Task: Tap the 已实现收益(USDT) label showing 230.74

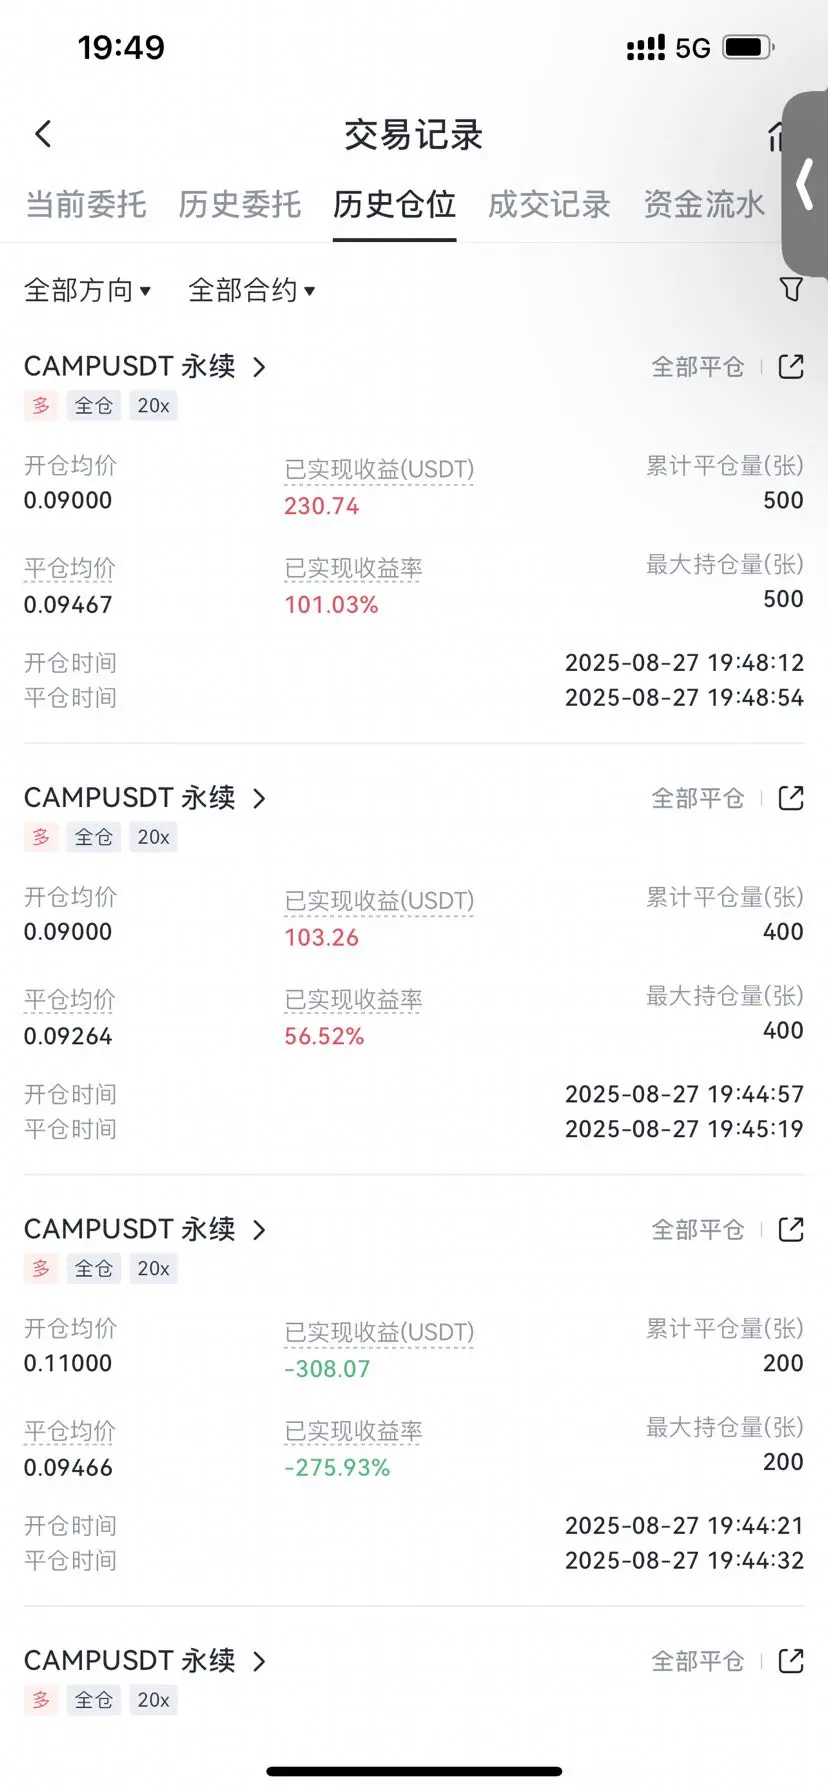Action: [379, 469]
